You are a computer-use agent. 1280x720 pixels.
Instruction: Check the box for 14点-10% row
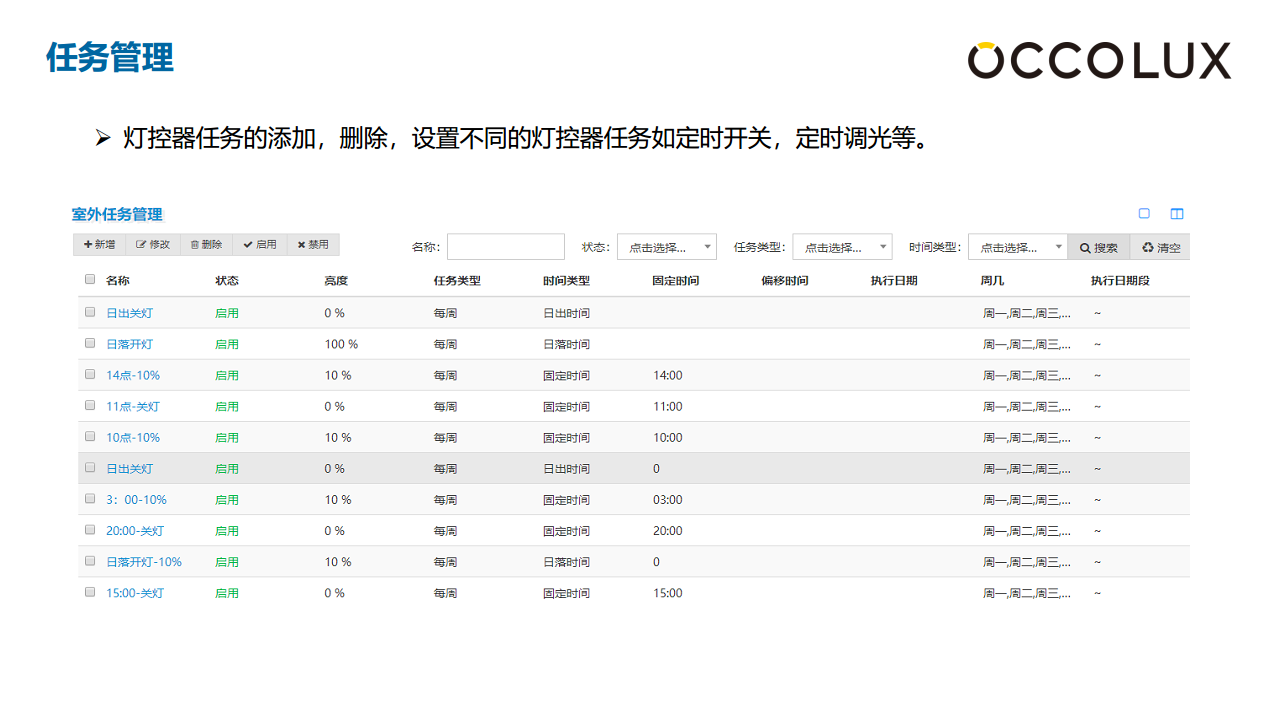click(x=90, y=374)
